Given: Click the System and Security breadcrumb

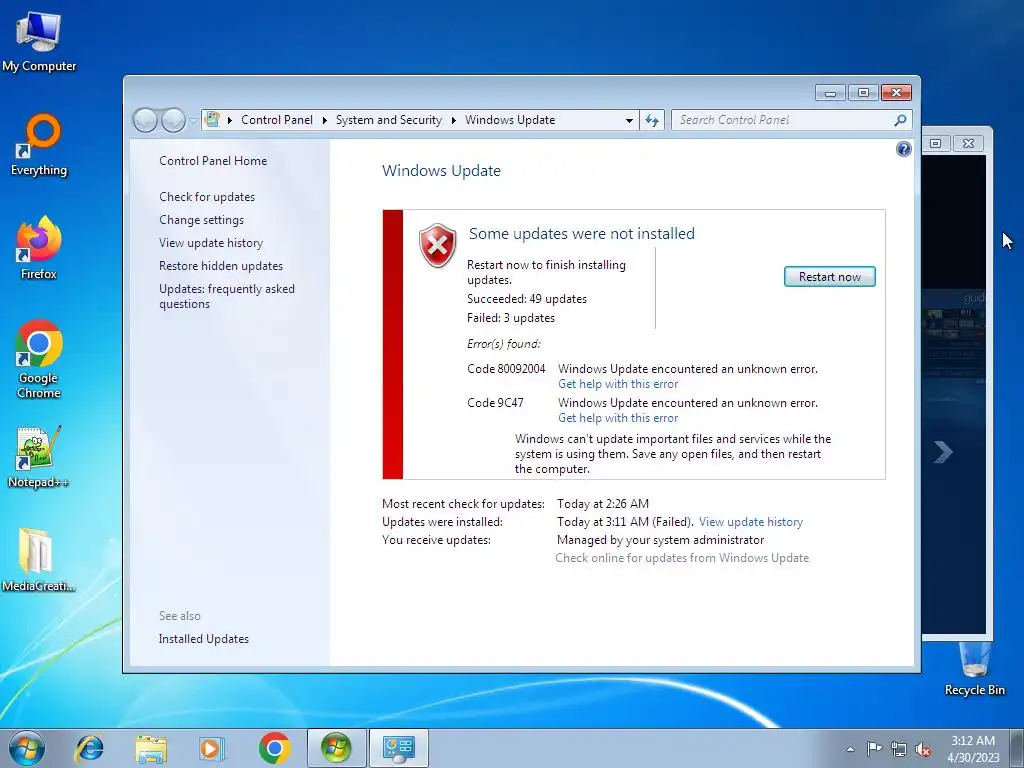Looking at the screenshot, I should [x=389, y=120].
